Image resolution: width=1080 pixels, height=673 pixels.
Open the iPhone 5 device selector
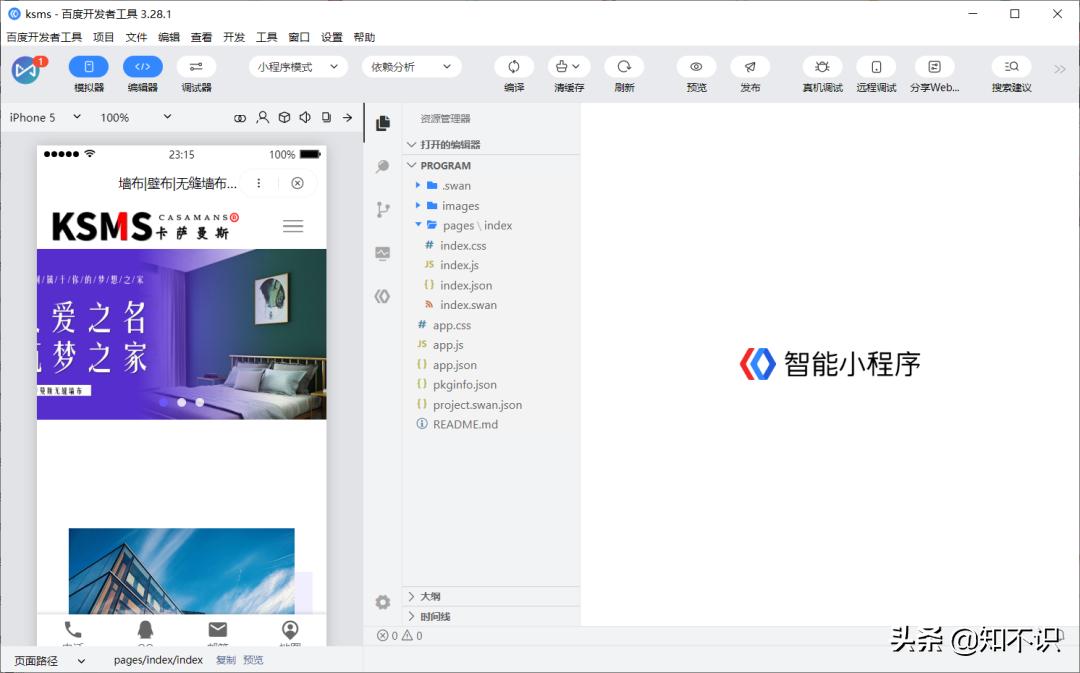[x=40, y=117]
